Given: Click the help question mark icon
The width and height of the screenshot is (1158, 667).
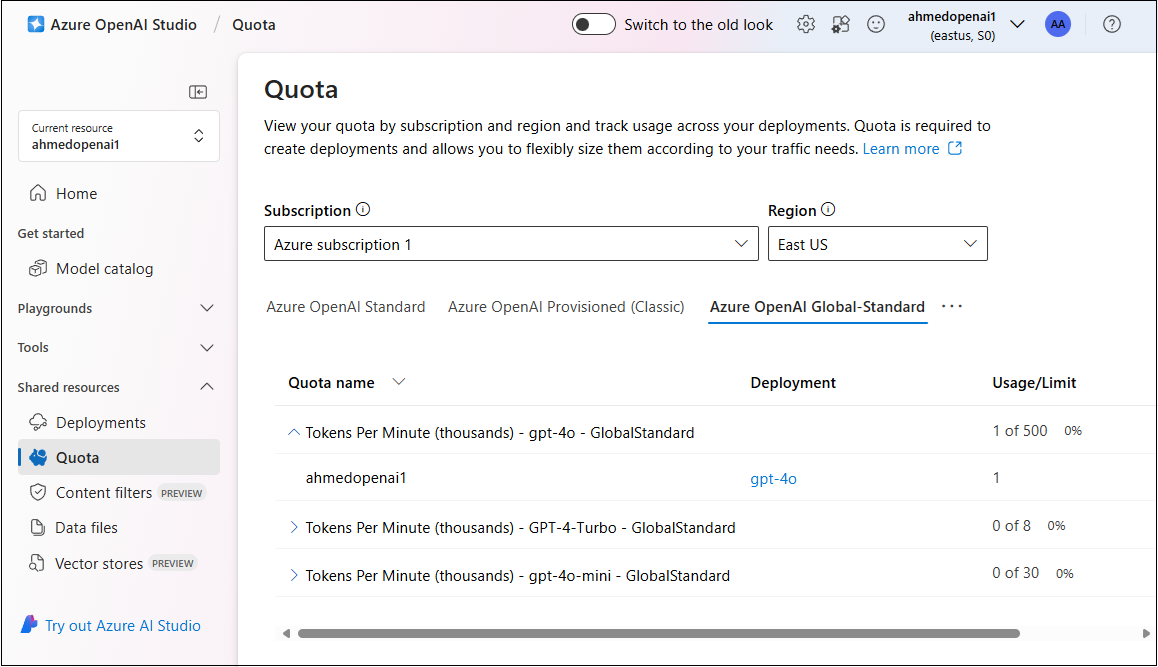Looking at the screenshot, I should point(1111,25).
